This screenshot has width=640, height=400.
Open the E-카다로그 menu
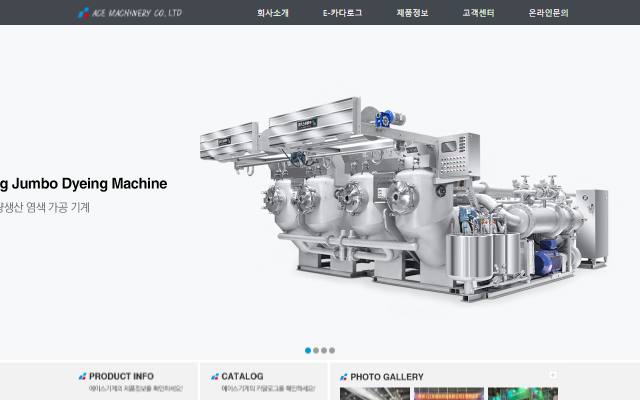342,13
